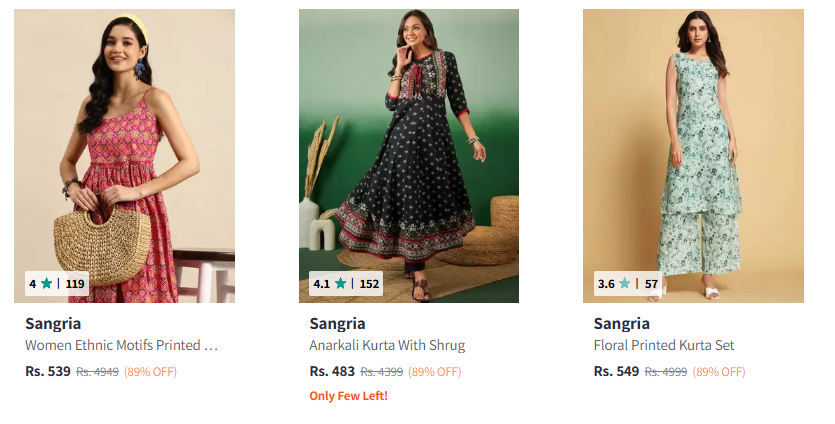Image resolution: width=835 pixels, height=424 pixels.
Task: Click Sangria brand name under floral kurta set
Action: click(621, 323)
